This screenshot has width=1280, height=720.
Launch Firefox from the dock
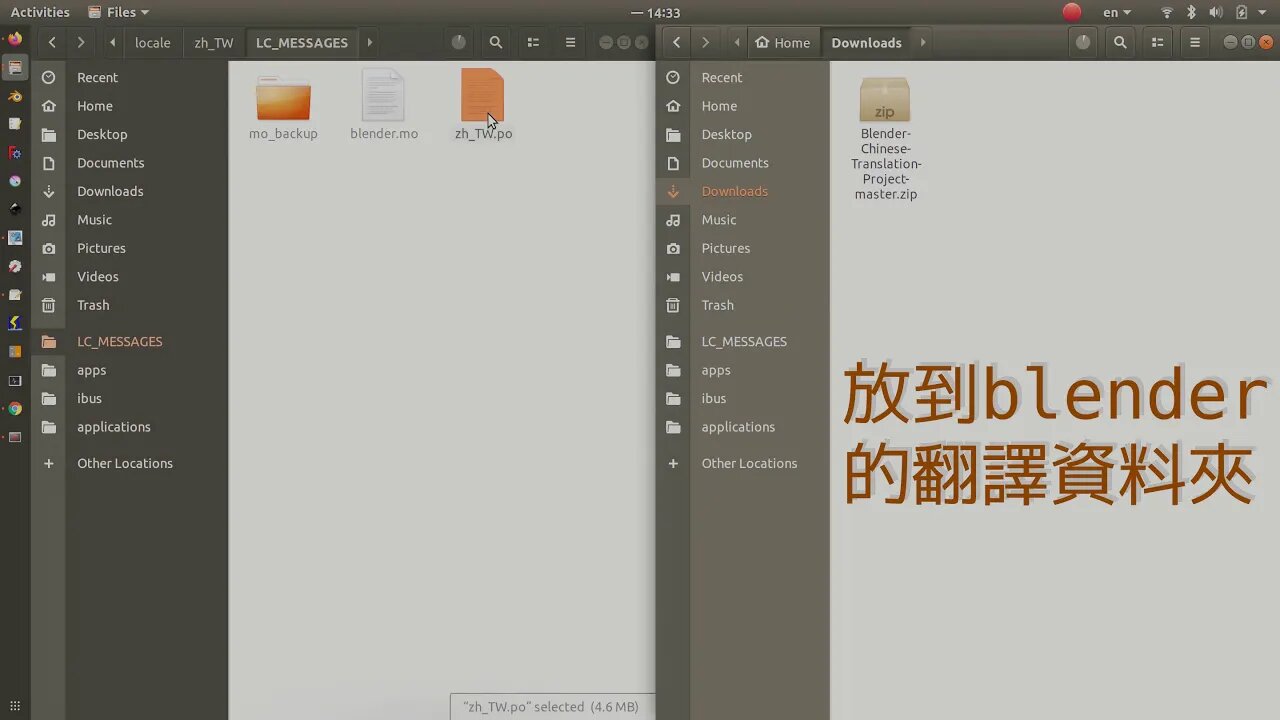[x=15, y=39]
